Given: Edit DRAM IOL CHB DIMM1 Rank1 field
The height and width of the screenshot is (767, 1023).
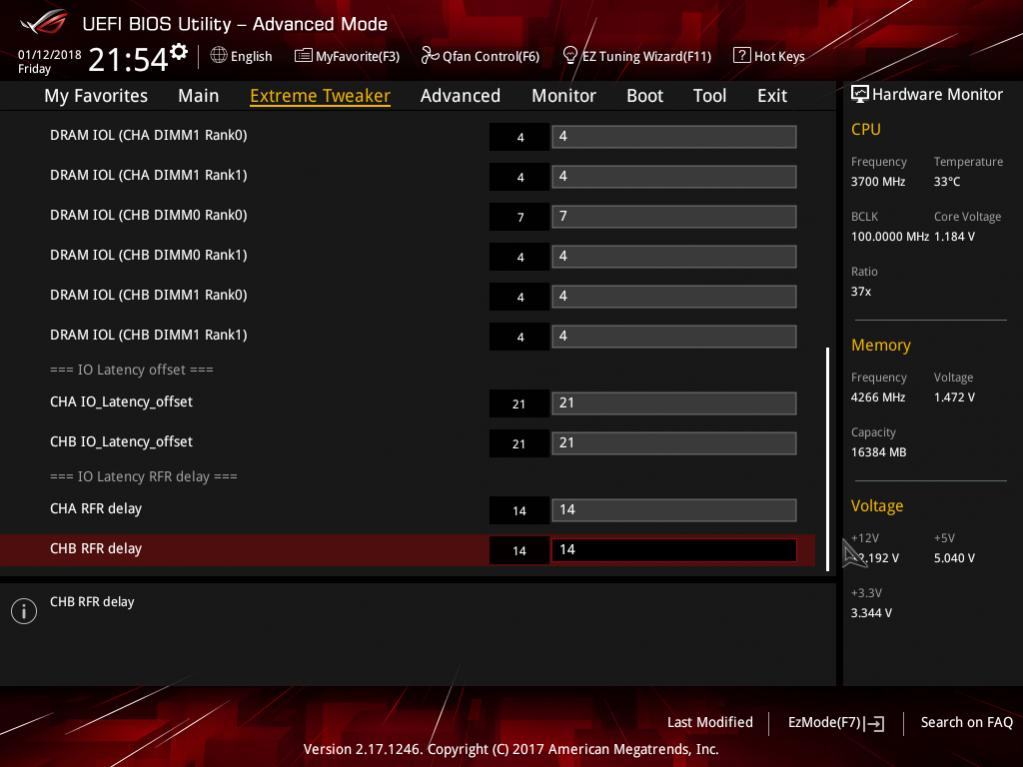Looking at the screenshot, I should tap(674, 337).
